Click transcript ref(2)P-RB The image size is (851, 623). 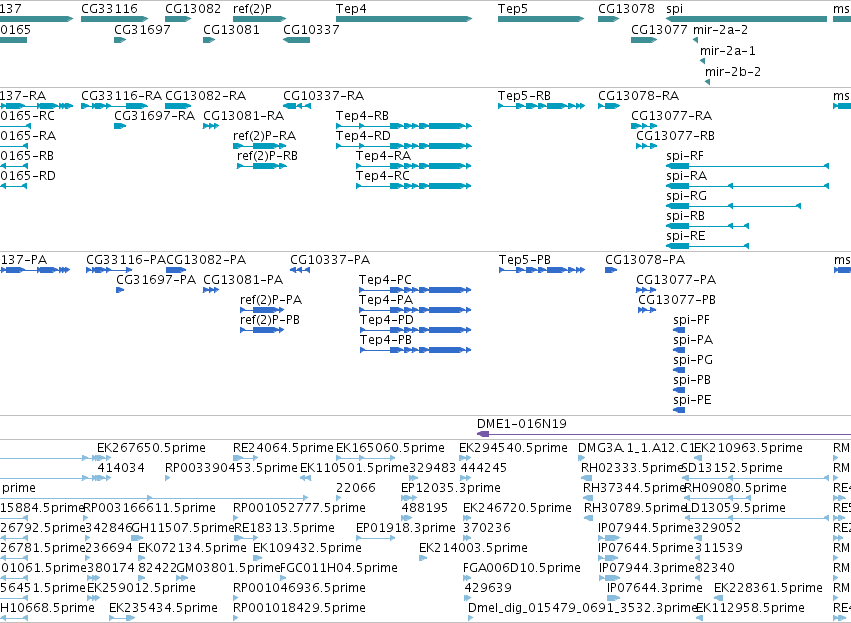[262, 166]
